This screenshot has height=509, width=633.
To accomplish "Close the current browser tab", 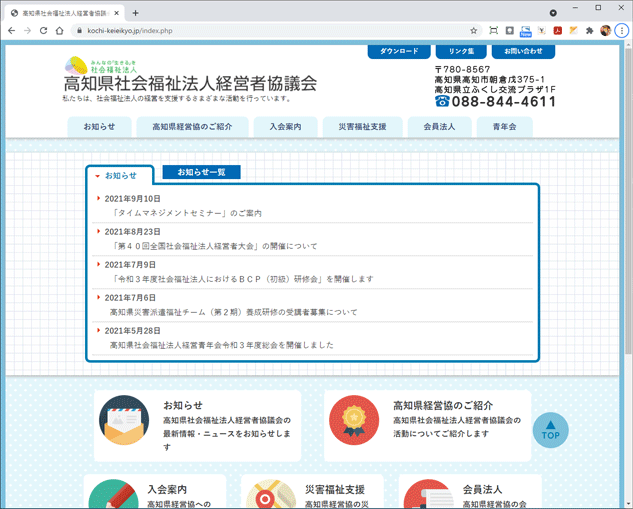I will (117, 13).
